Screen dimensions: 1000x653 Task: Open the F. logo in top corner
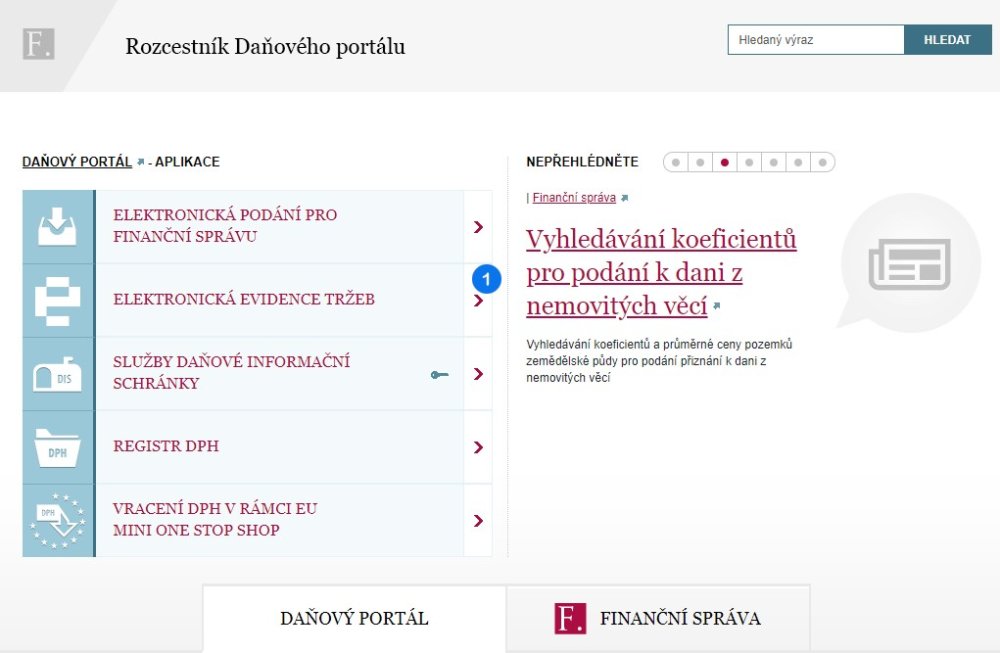click(x=38, y=42)
